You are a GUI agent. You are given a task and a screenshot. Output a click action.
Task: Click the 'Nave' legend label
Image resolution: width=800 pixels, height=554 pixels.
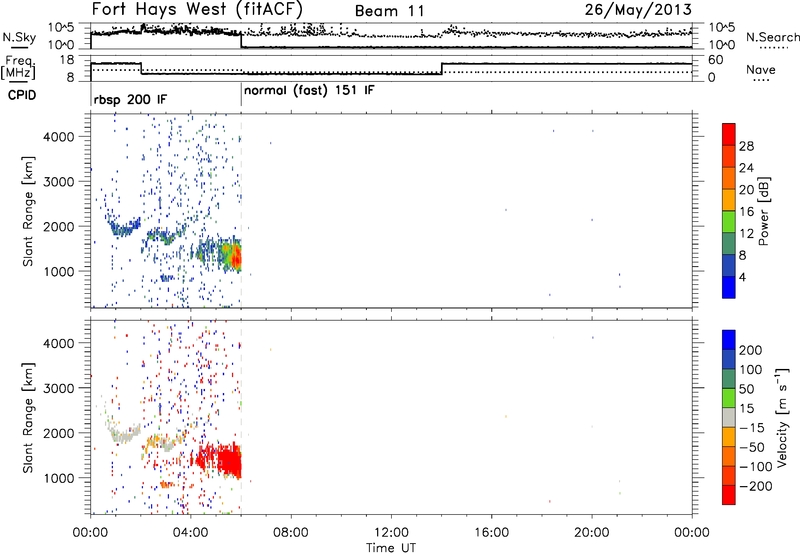761,70
